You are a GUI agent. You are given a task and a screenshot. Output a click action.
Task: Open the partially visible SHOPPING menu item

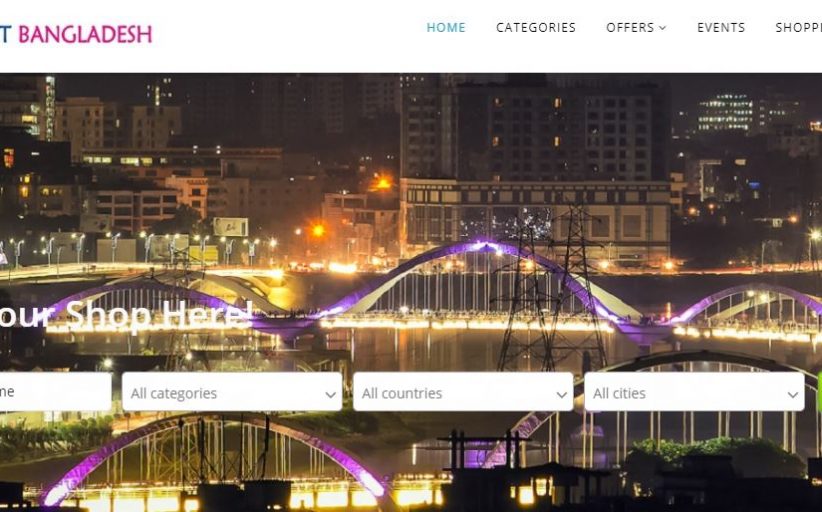(798, 28)
